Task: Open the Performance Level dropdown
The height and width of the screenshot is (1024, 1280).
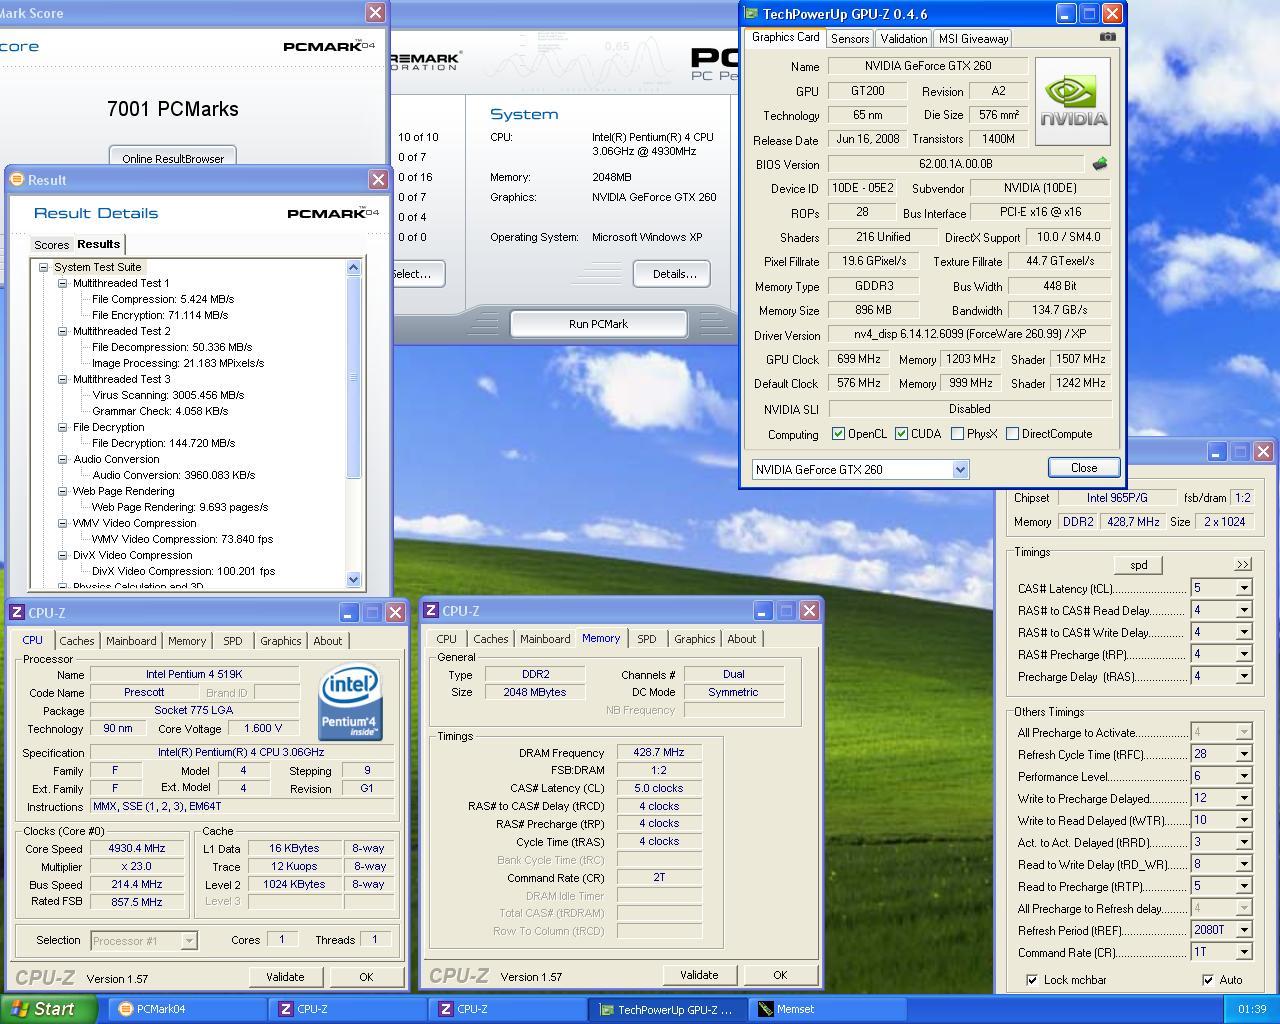Action: point(1244,776)
